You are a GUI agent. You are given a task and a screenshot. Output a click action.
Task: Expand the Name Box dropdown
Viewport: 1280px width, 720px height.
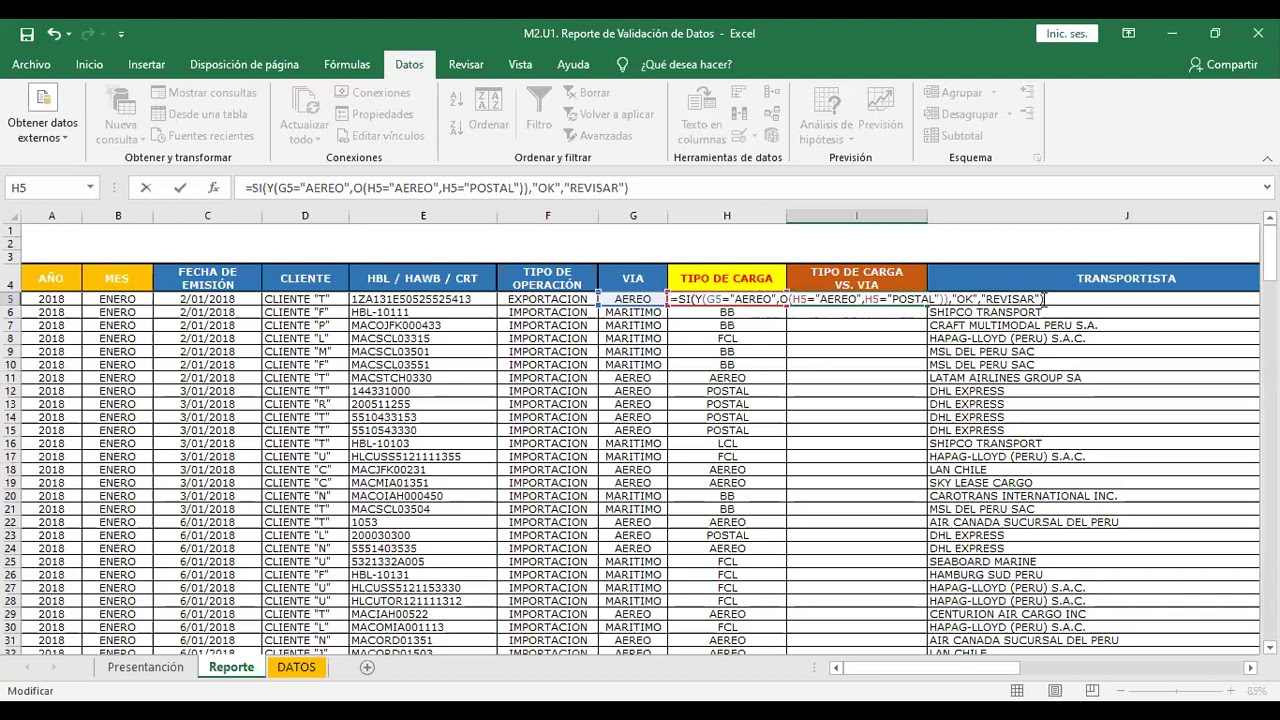pos(90,188)
